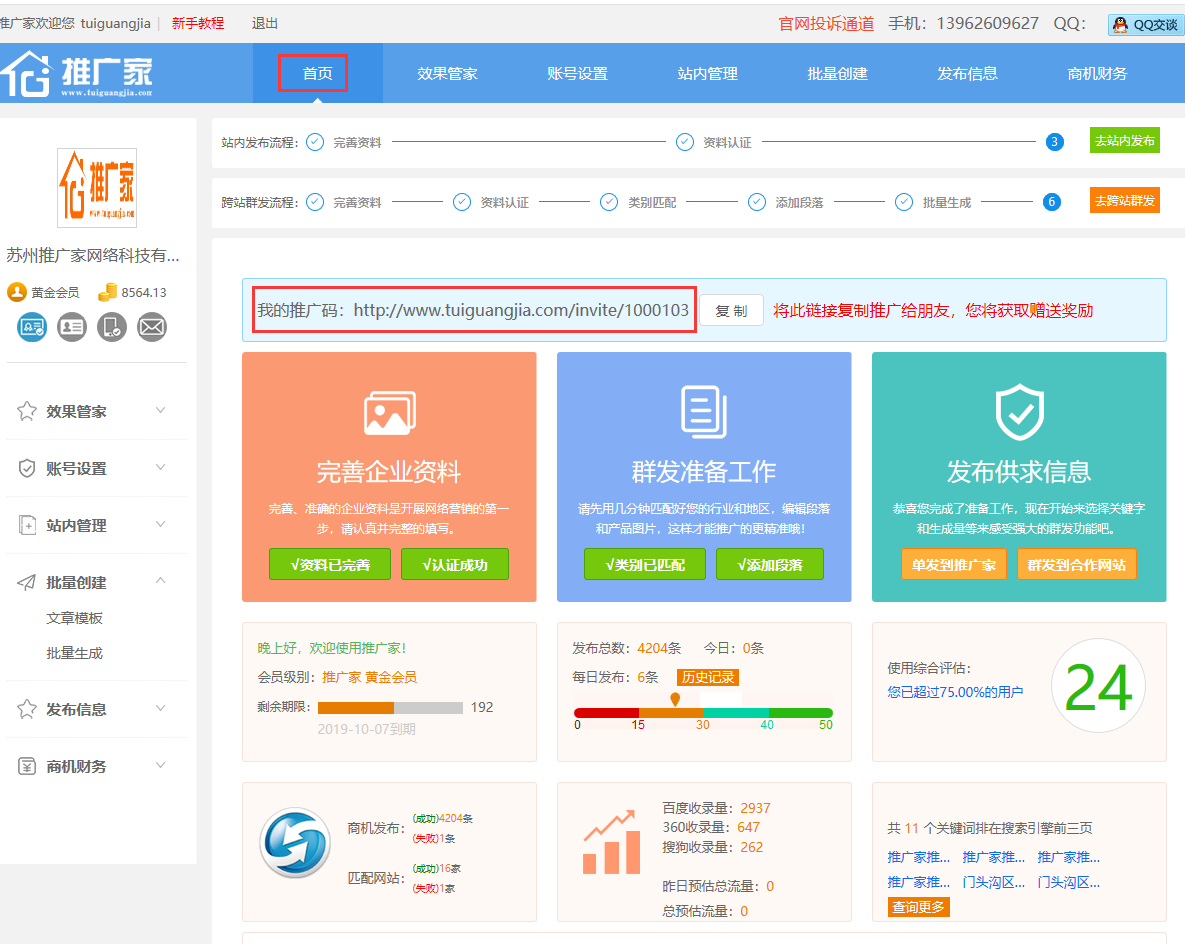Click star icon beside 效果管家 in sidebar
The width and height of the screenshot is (1185, 944).
[26, 411]
